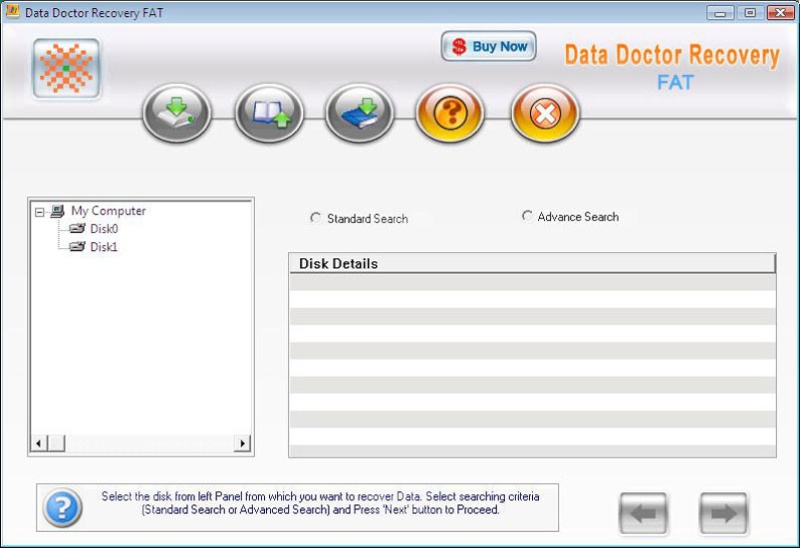The image size is (800, 548).
Task: Click the tree panel scroll right arrow
Action: click(242, 443)
